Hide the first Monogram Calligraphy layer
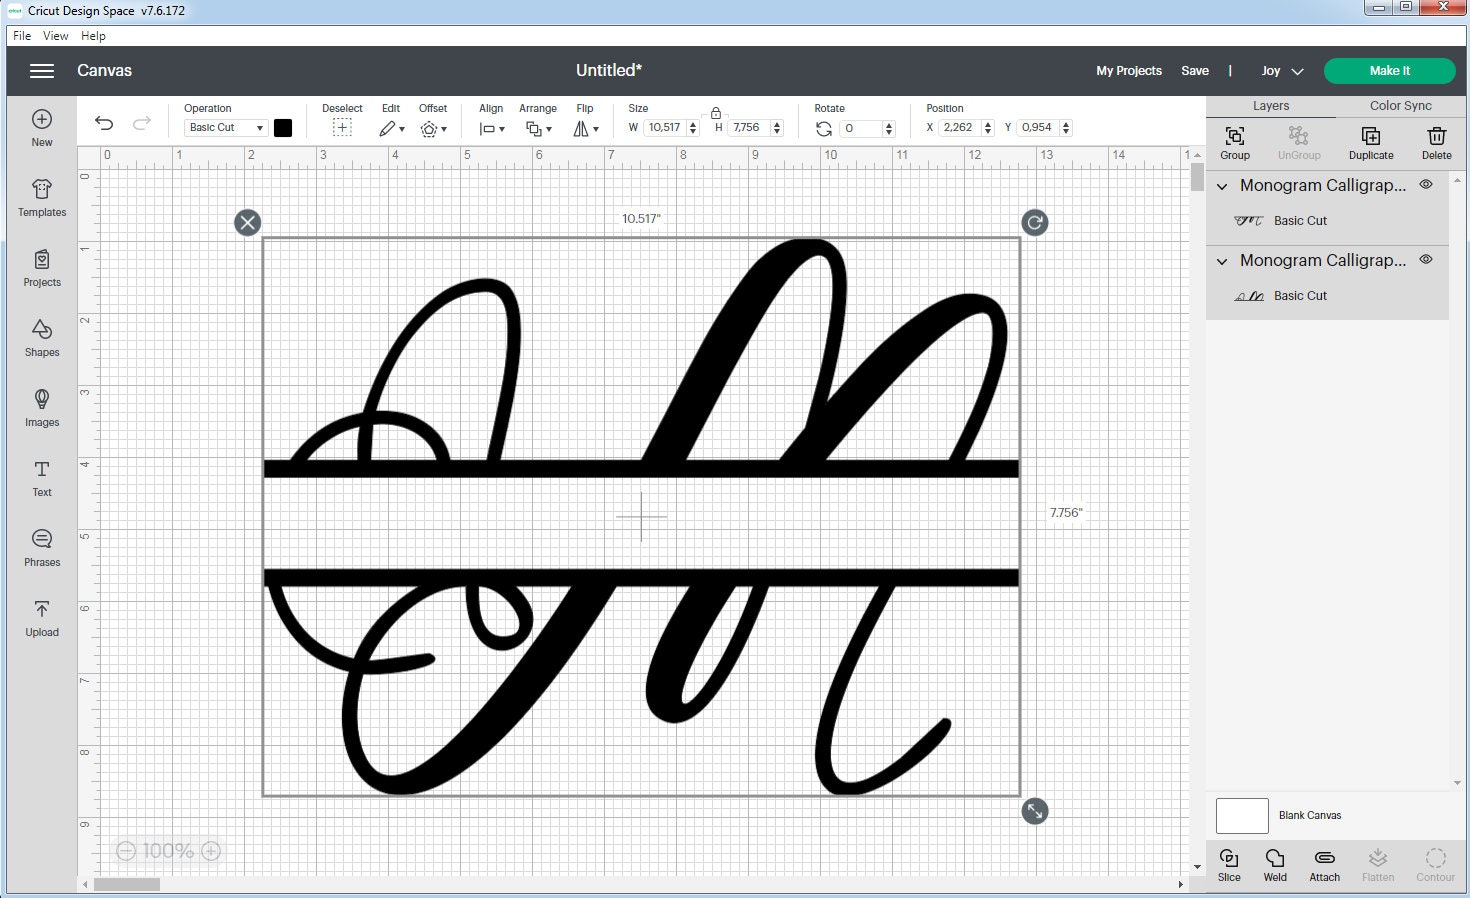The width and height of the screenshot is (1470, 898). (x=1426, y=184)
